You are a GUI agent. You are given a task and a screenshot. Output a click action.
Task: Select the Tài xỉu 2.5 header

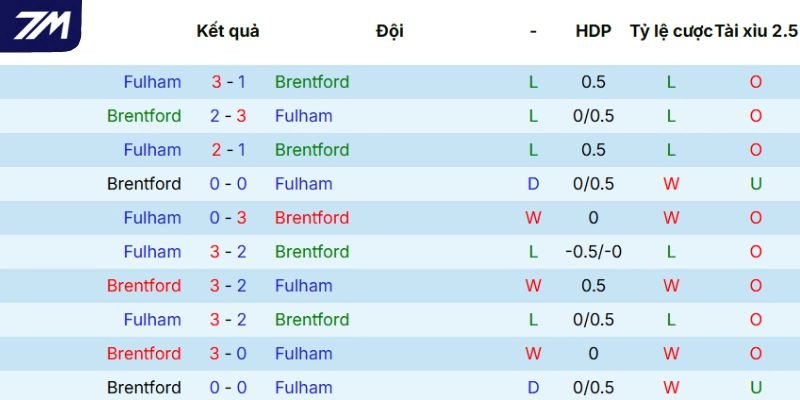tap(757, 31)
